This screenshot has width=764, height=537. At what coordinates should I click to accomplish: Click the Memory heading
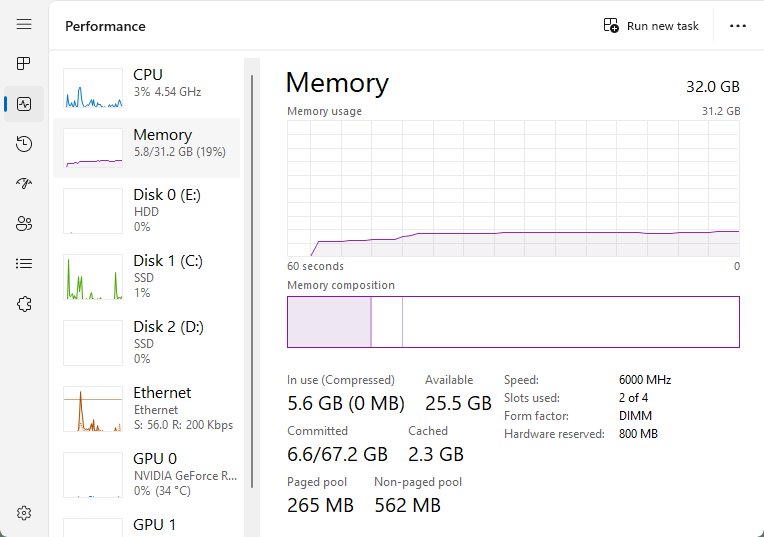click(337, 83)
